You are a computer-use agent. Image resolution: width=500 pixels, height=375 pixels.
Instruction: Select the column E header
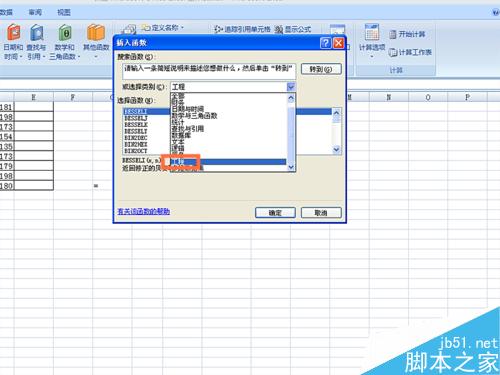pos(33,97)
